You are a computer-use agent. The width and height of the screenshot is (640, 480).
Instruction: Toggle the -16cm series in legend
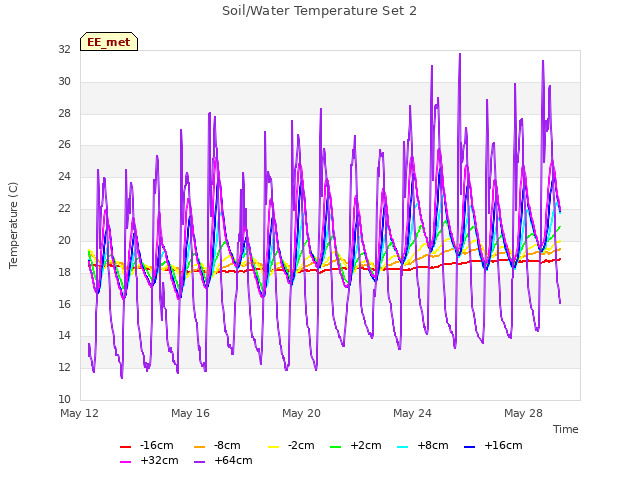[x=147, y=445]
